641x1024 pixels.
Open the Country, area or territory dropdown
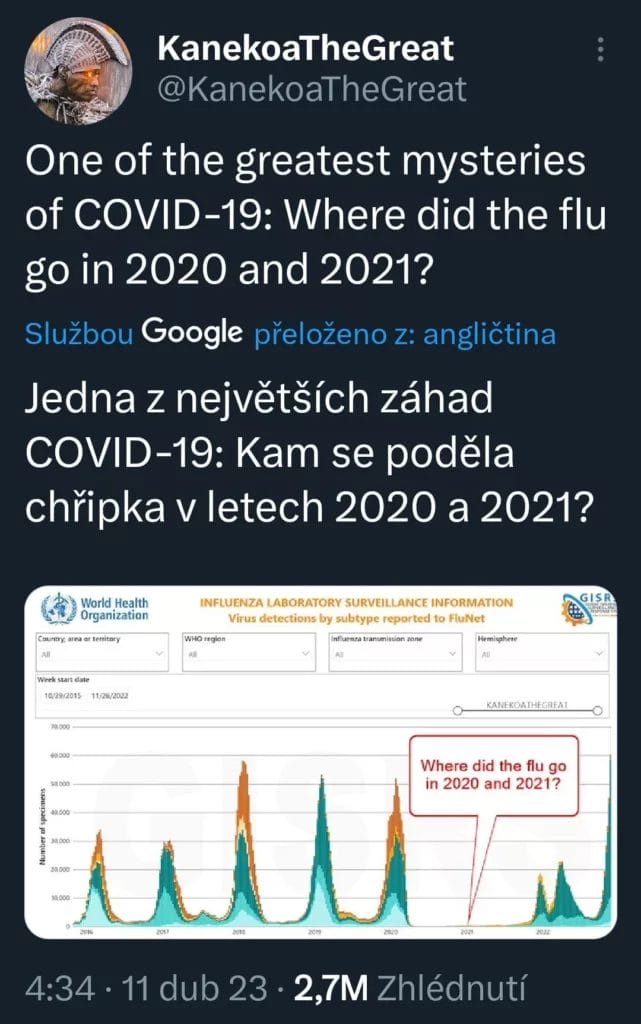100,652
